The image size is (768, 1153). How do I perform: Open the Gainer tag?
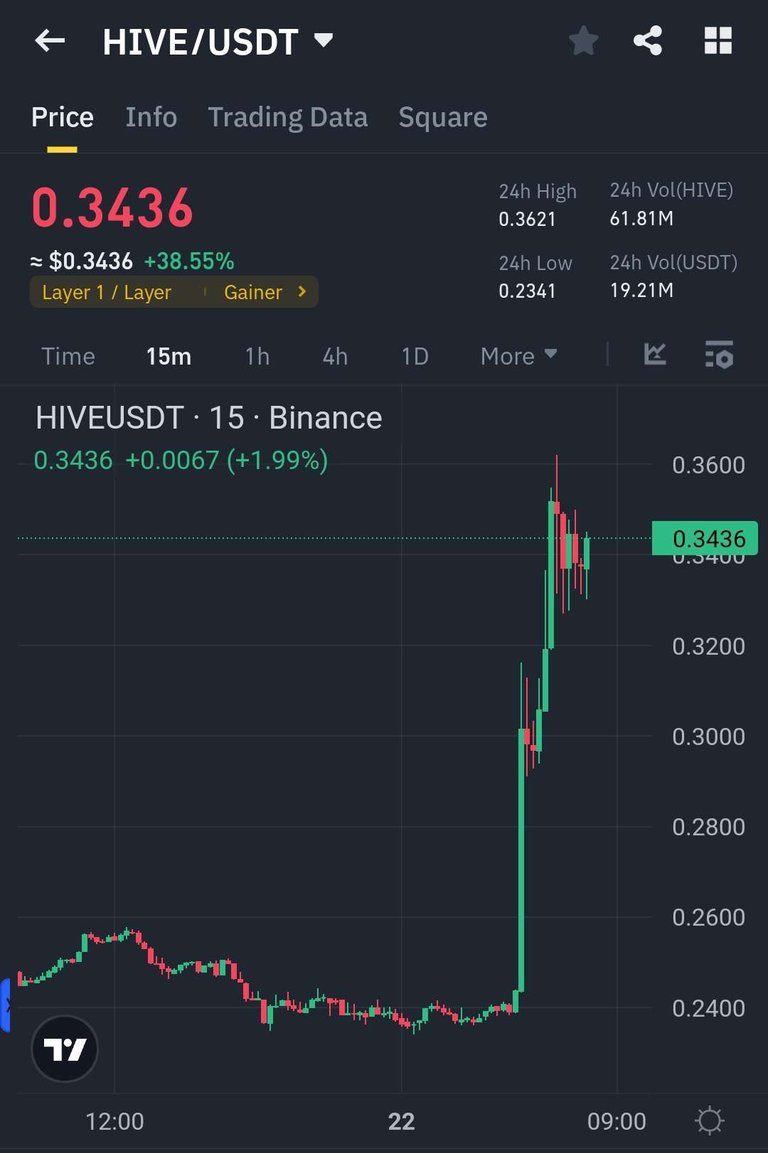[253, 293]
